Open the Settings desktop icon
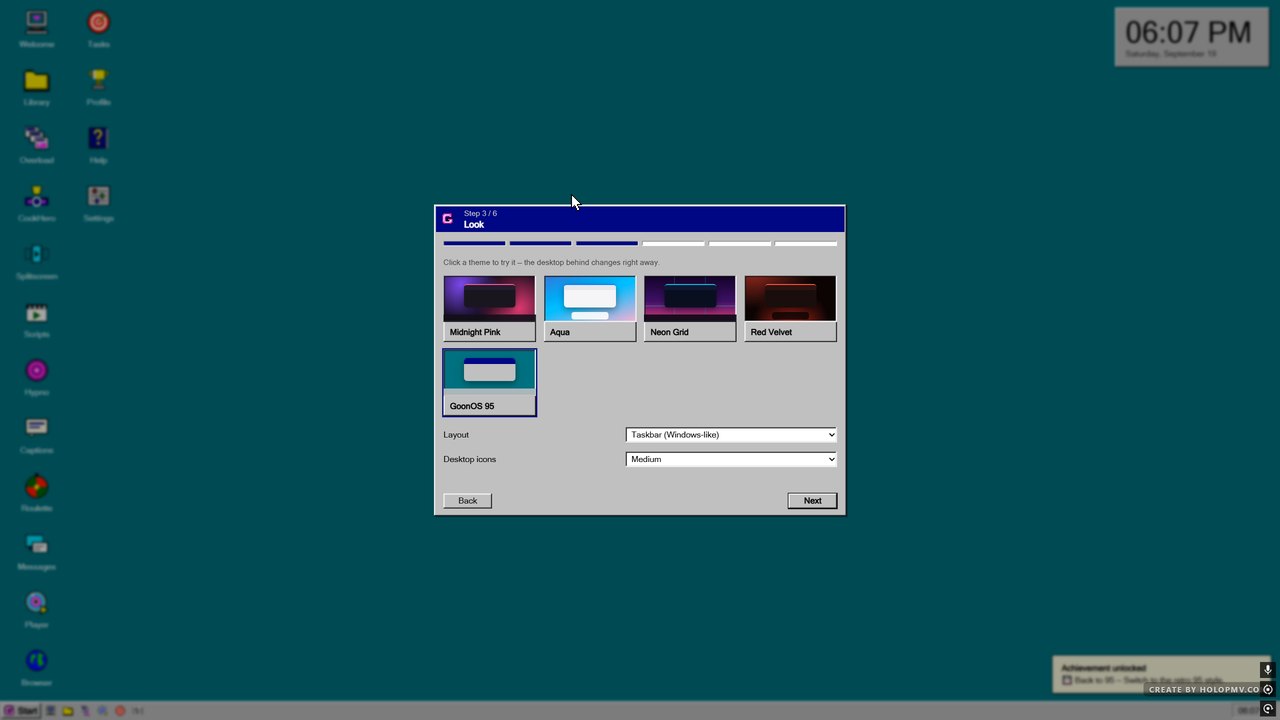This screenshot has height=720, width=1280. tap(98, 203)
